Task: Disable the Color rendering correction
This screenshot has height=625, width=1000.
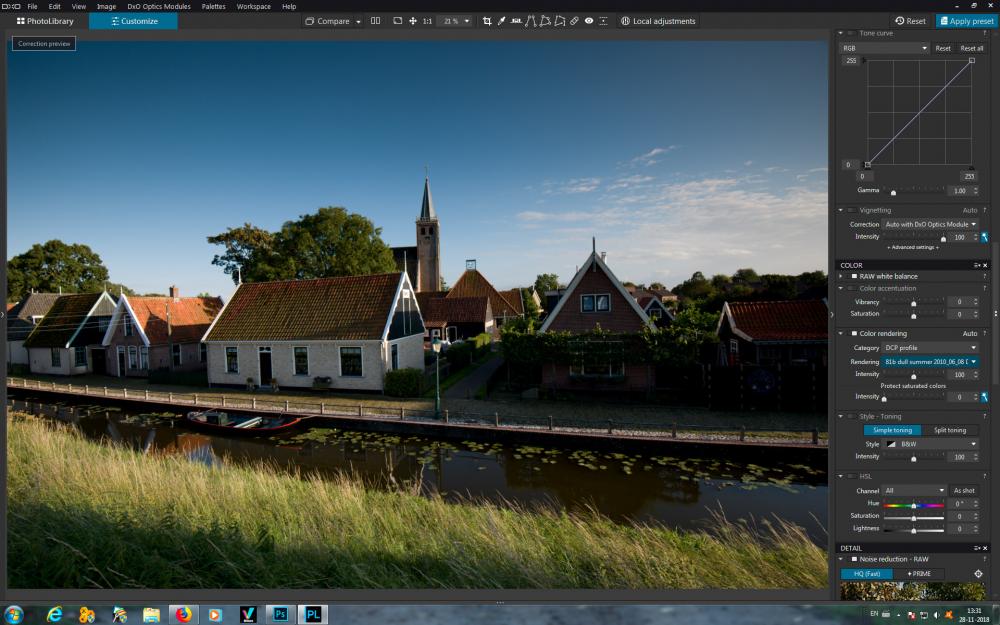Action: (x=854, y=334)
